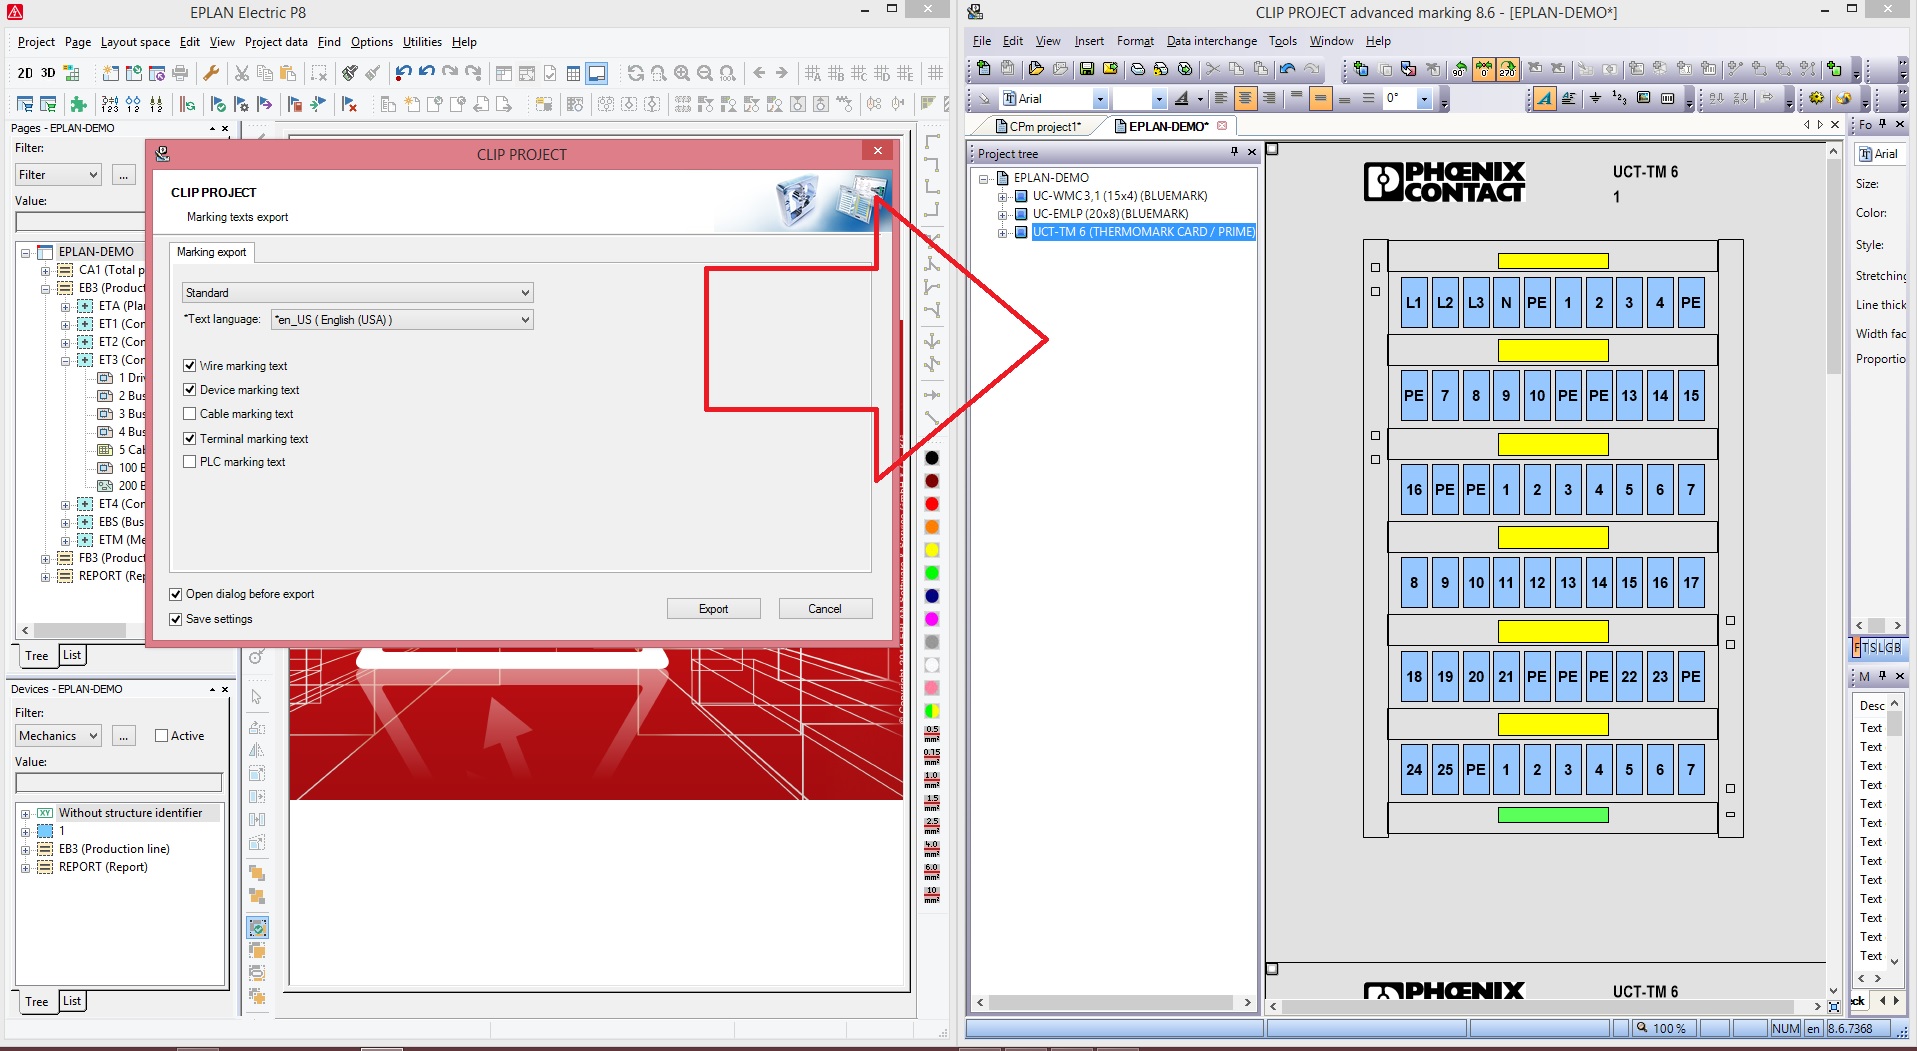1917x1051 pixels.
Task: Open Project data menu in EPLAN
Action: tap(276, 42)
